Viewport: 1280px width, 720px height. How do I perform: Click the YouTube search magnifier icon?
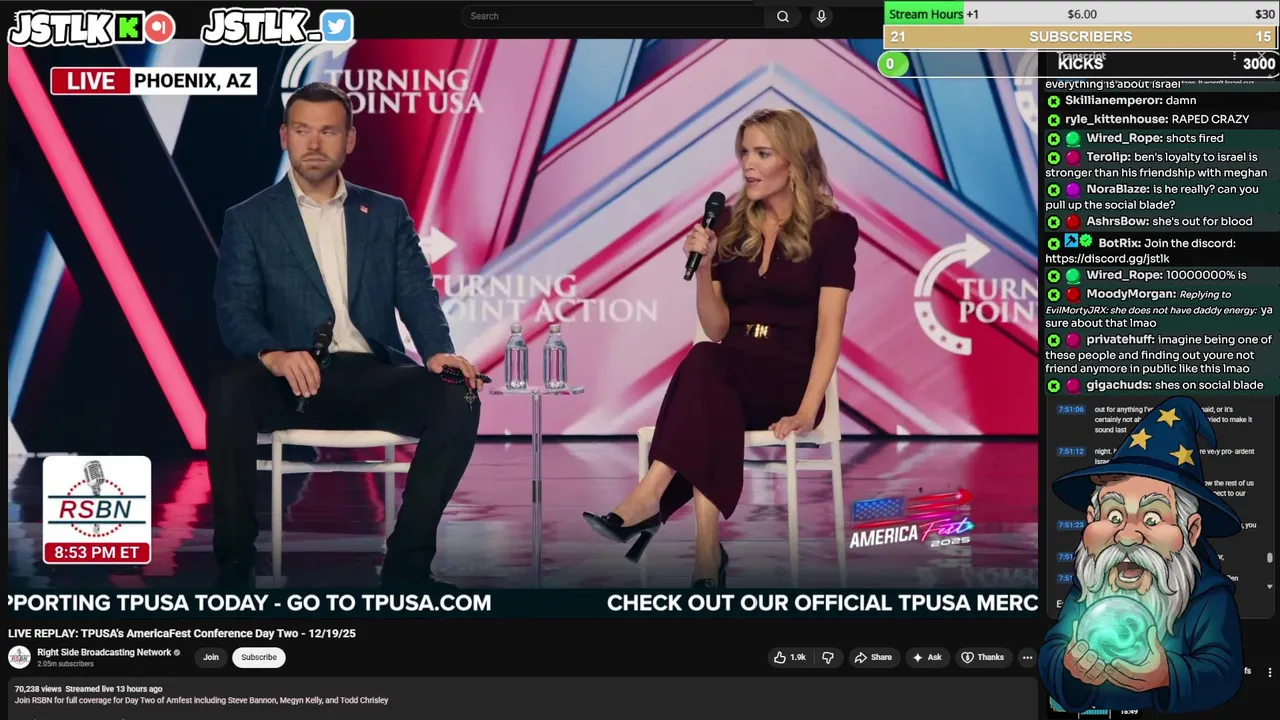[x=783, y=16]
